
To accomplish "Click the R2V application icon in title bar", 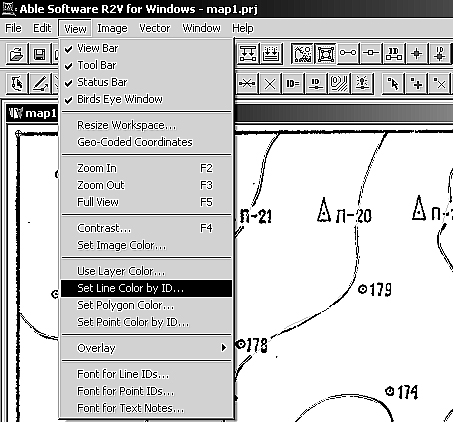I will click(8, 9).
